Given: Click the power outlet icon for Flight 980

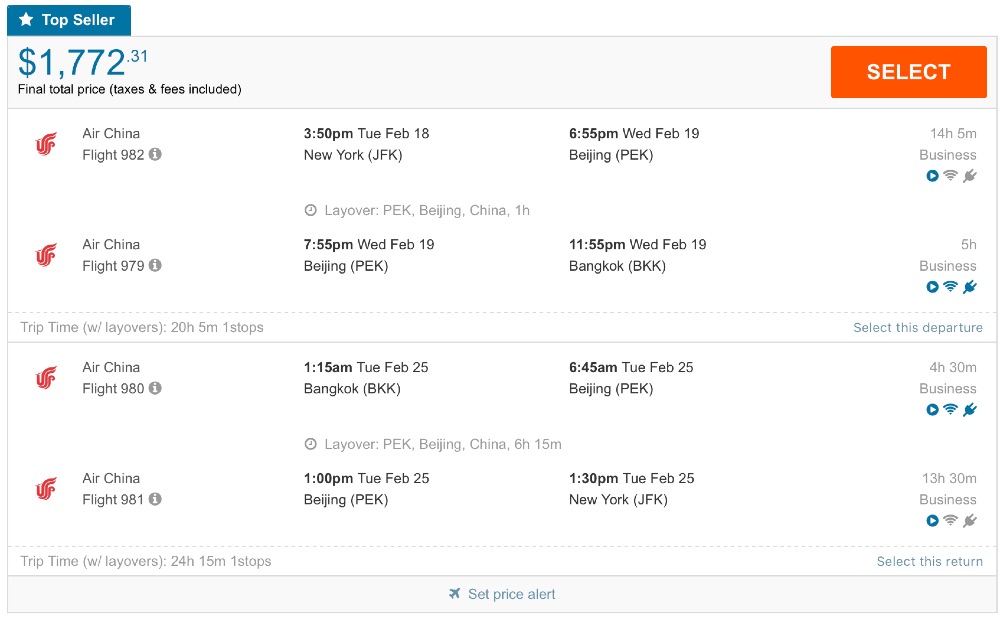Looking at the screenshot, I should pos(969,410).
